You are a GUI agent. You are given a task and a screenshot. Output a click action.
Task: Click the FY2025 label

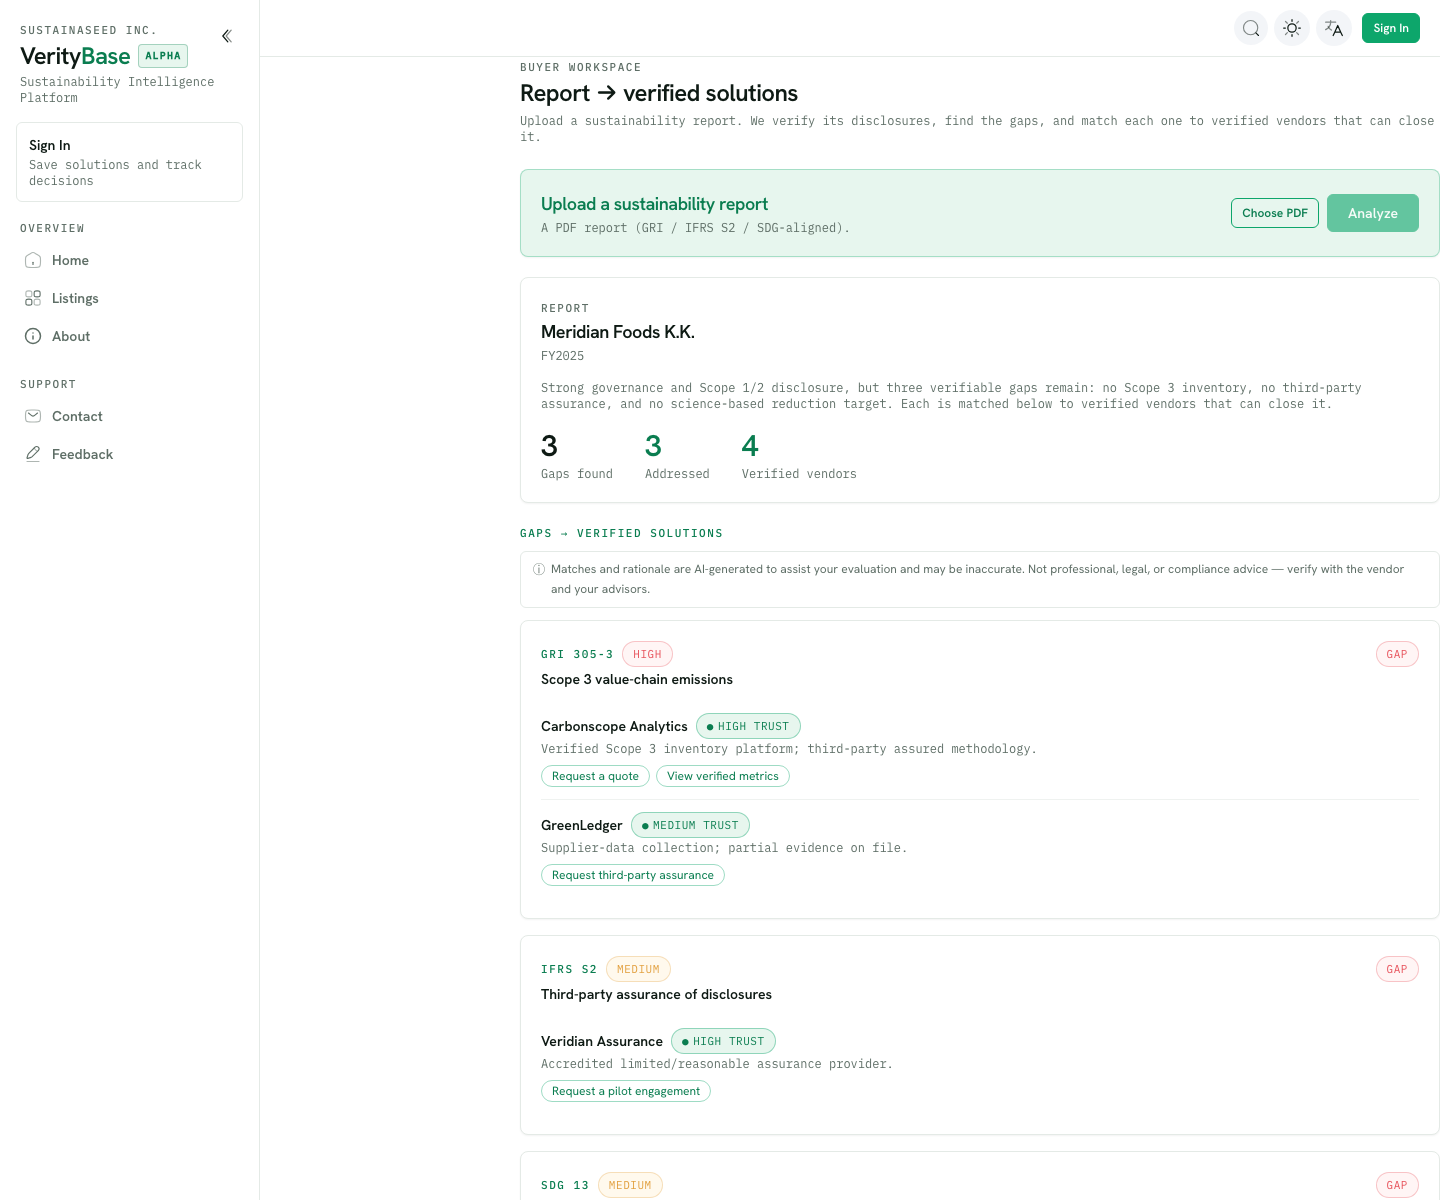point(562,356)
